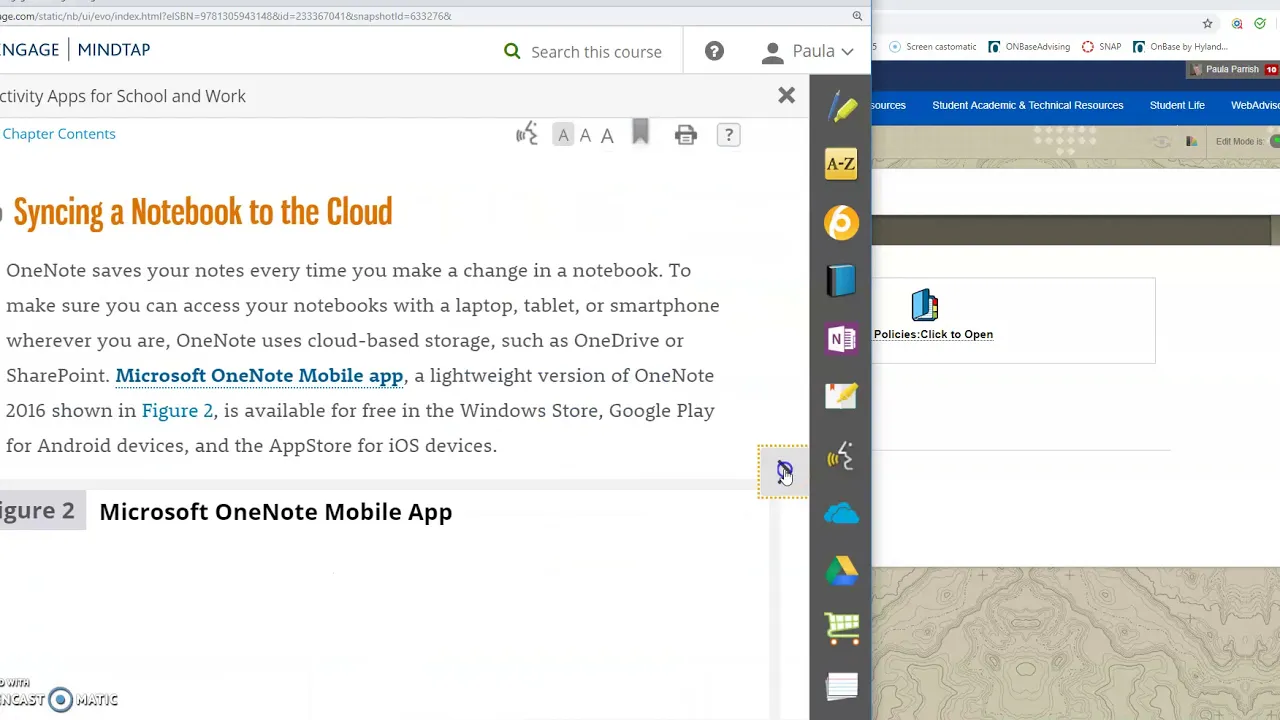
Task: Open reader help question mark box
Action: (x=728, y=135)
